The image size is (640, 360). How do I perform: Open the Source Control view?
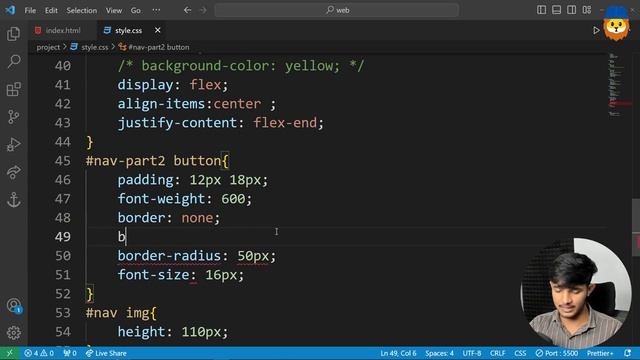[13, 117]
